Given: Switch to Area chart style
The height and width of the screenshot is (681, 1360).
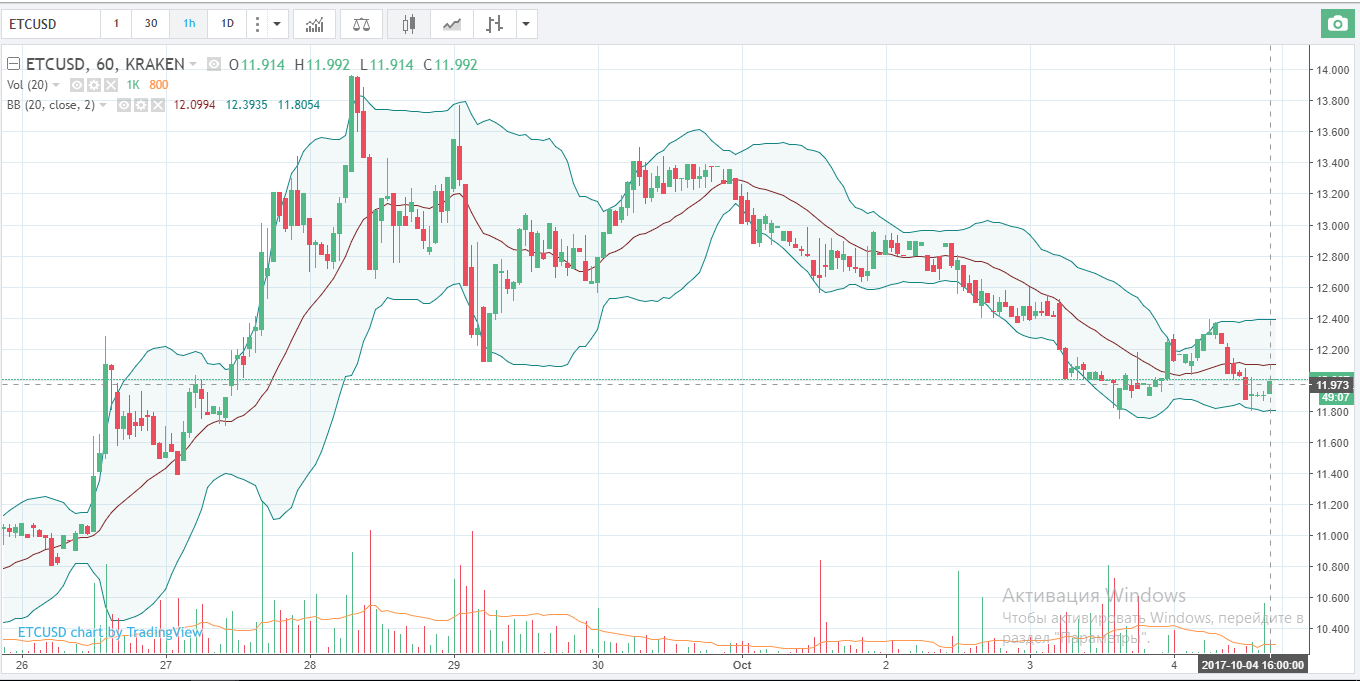Looking at the screenshot, I should 453,23.
